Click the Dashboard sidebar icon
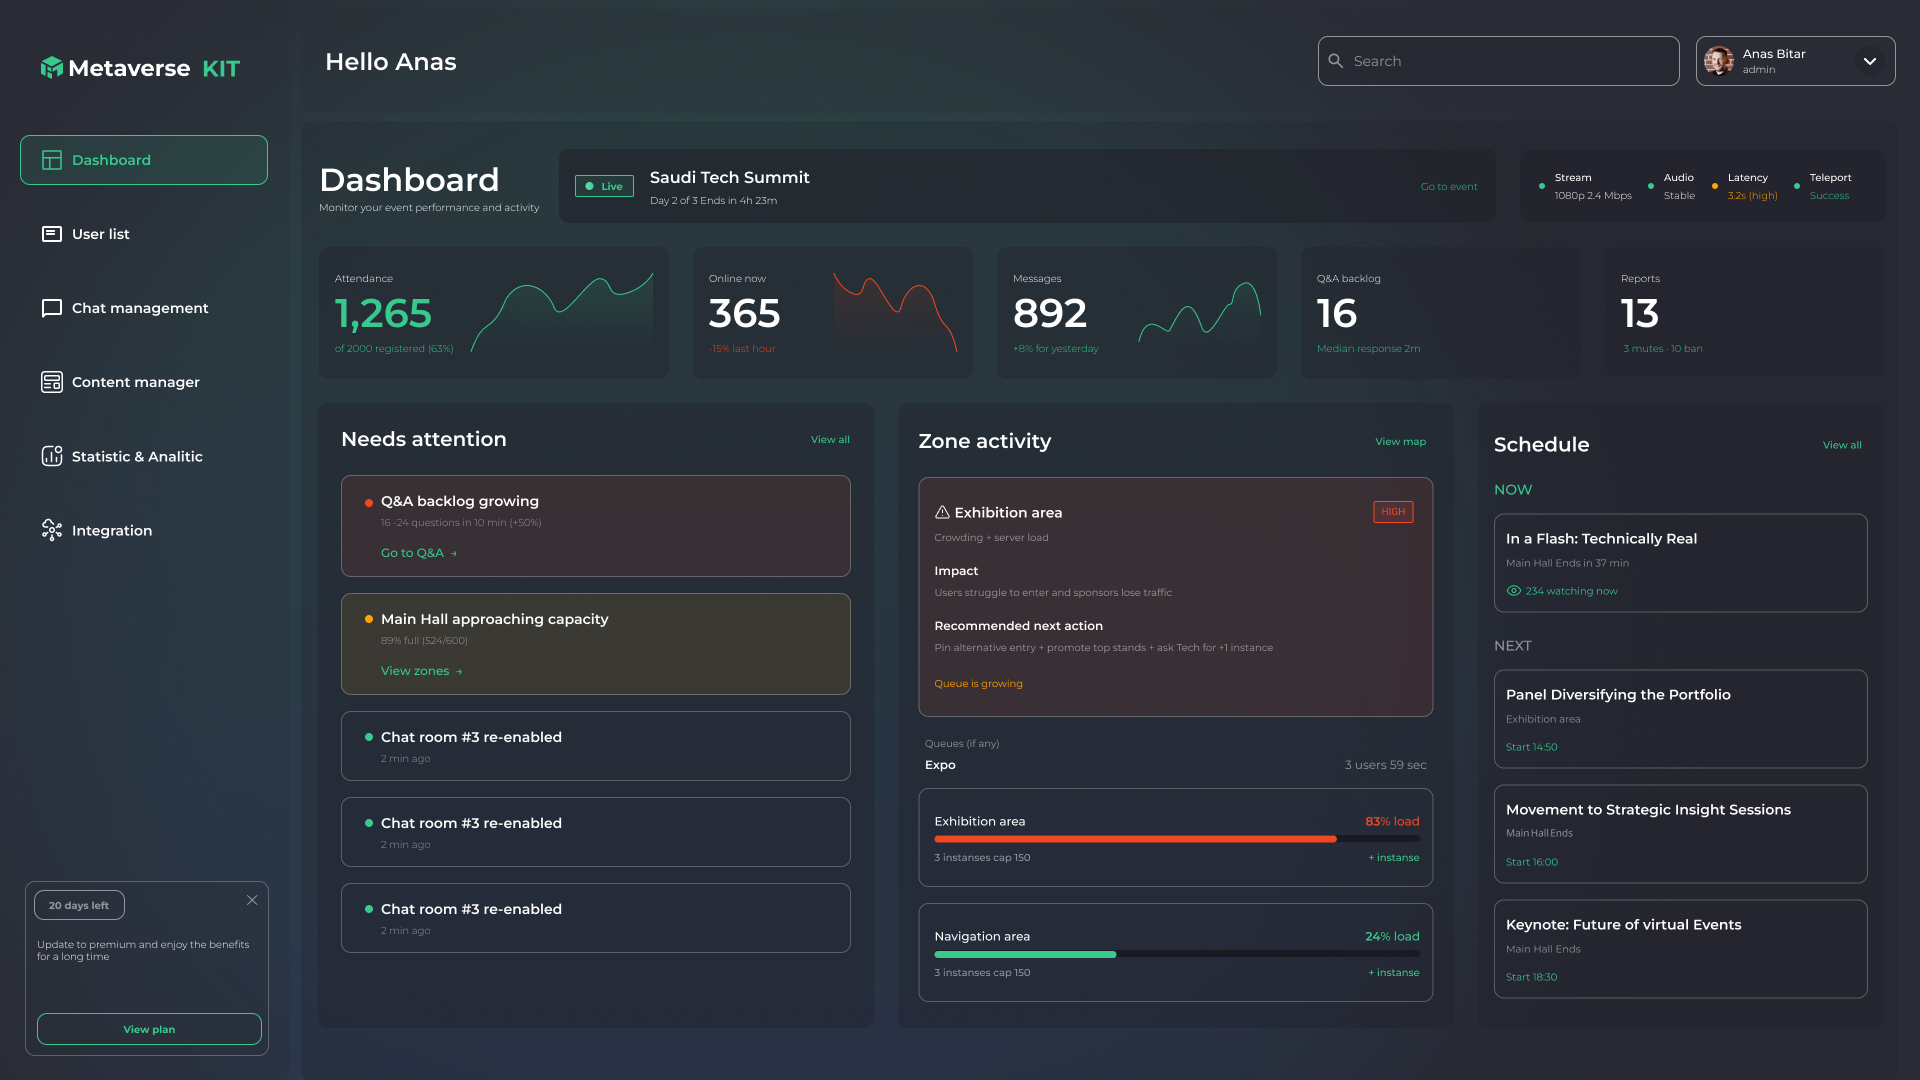Viewport: 1920px width, 1080px height. (52, 160)
